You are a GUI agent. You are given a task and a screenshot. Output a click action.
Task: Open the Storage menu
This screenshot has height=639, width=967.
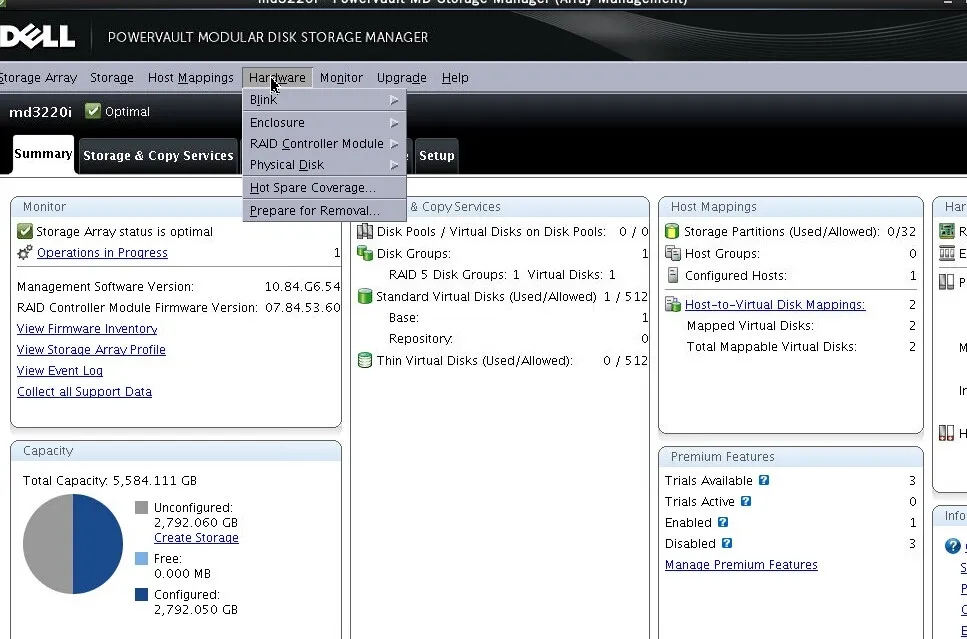tap(112, 78)
